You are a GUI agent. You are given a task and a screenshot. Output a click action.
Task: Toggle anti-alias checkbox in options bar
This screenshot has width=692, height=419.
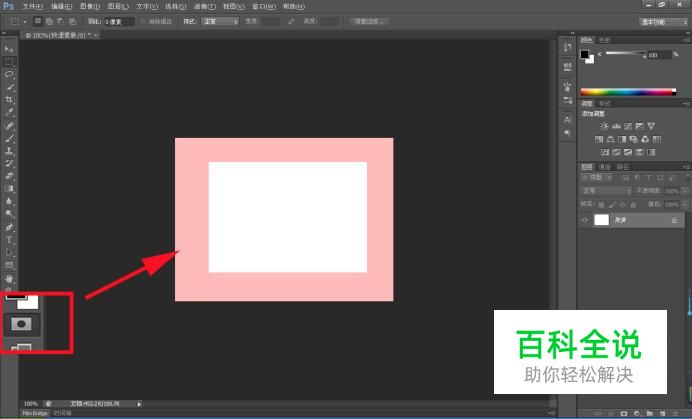pyautogui.click(x=143, y=21)
